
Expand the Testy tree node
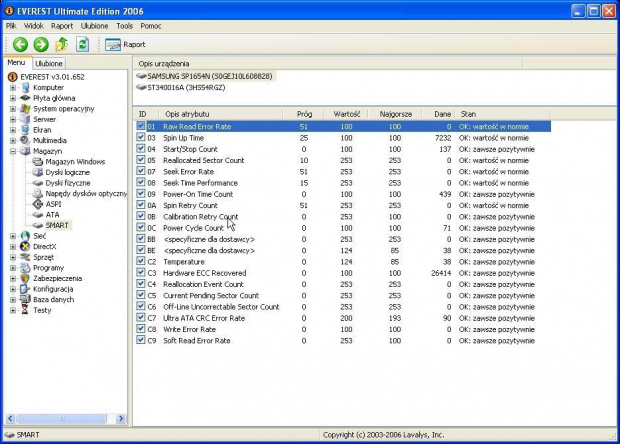click(13, 310)
